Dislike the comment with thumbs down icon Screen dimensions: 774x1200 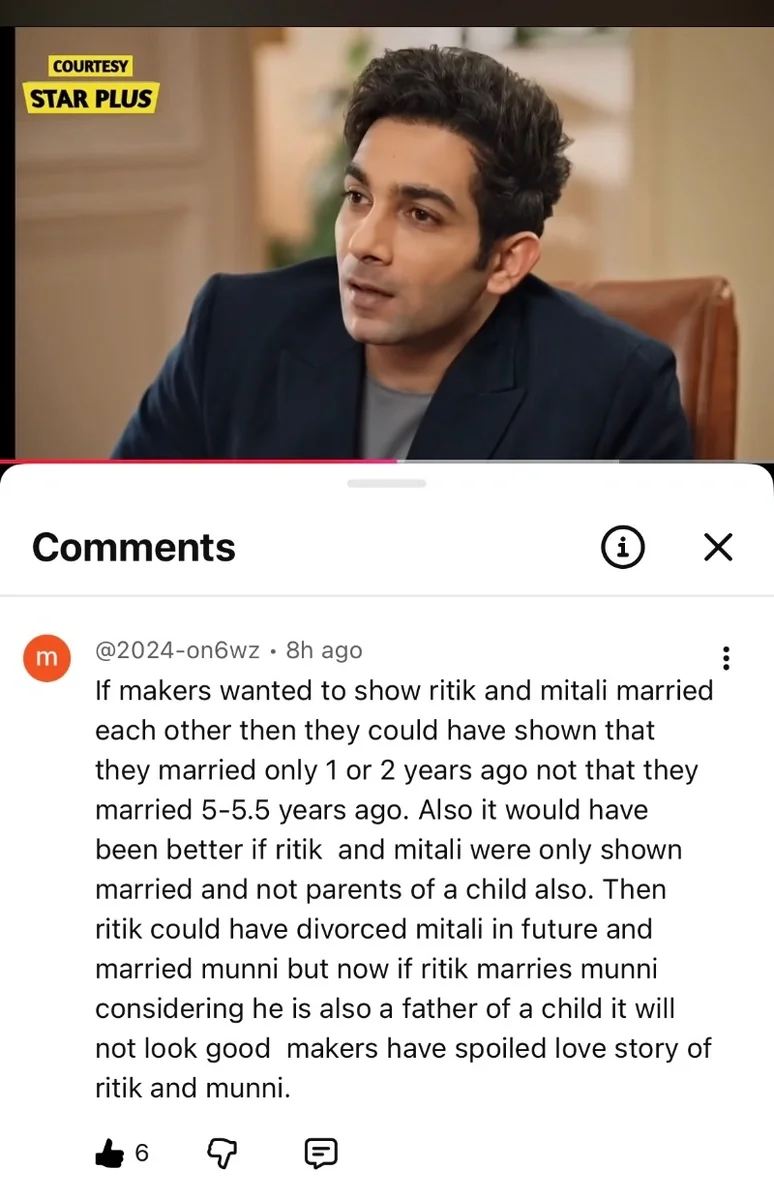(x=222, y=1154)
